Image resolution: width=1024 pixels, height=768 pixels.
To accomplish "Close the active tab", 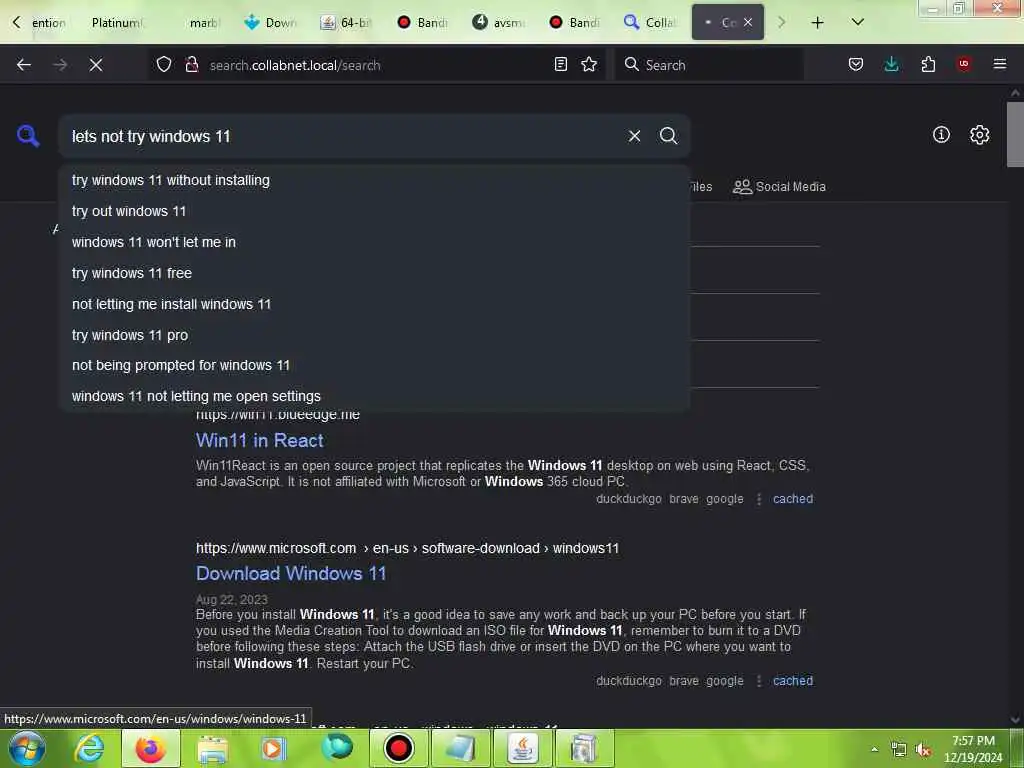I will (x=748, y=22).
